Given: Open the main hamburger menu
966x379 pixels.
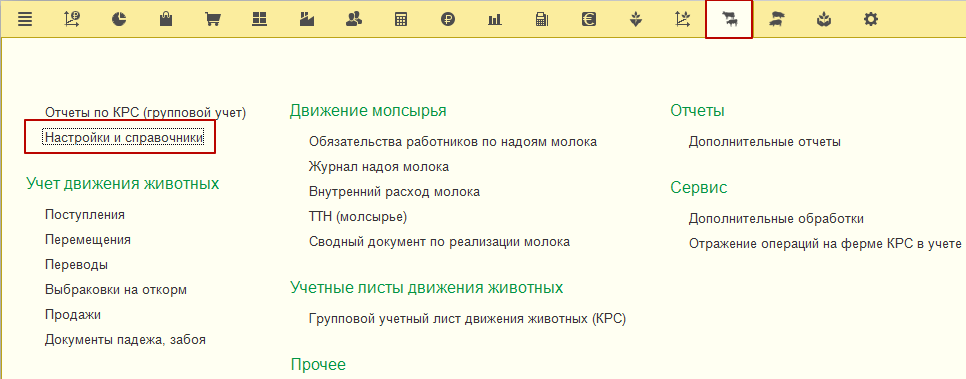Looking at the screenshot, I should click(x=25, y=20).
